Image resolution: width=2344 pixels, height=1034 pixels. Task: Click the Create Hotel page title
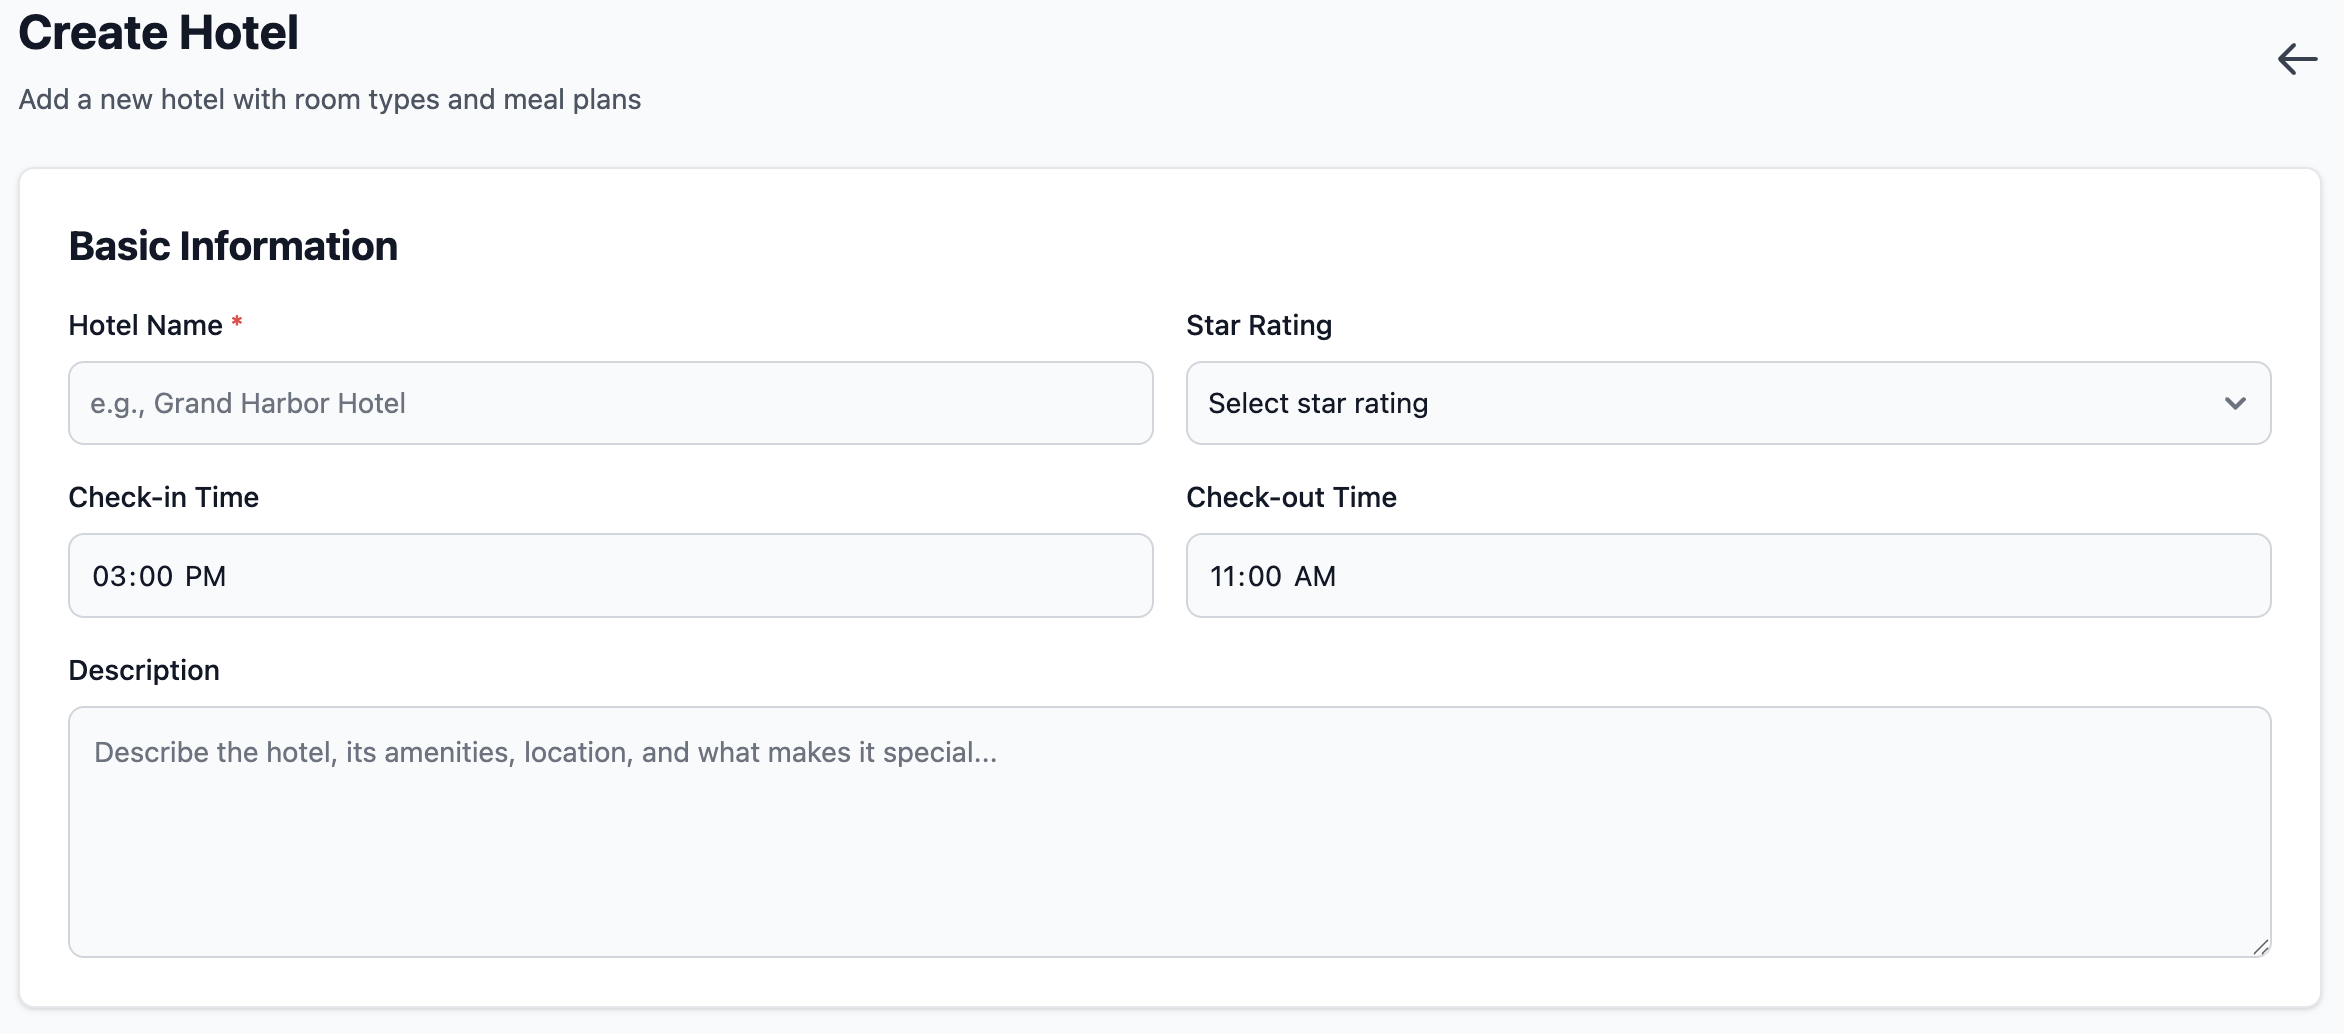point(158,33)
